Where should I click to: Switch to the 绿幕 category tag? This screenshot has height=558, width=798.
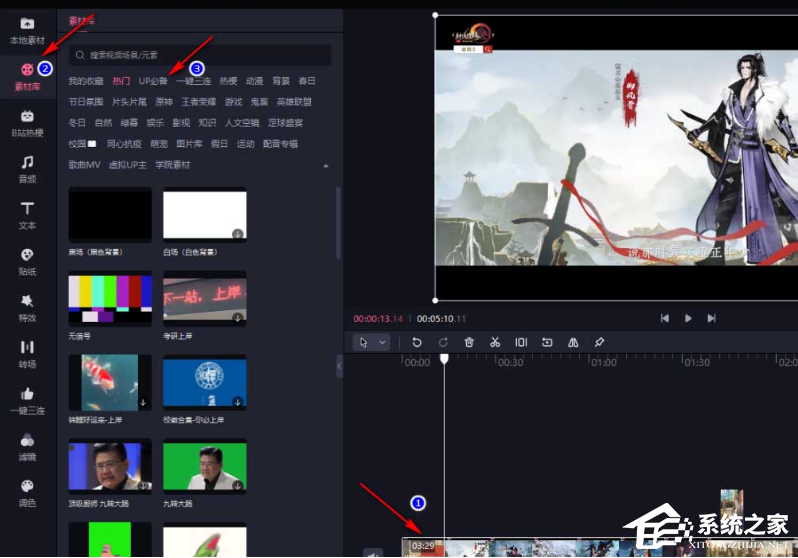(x=130, y=123)
